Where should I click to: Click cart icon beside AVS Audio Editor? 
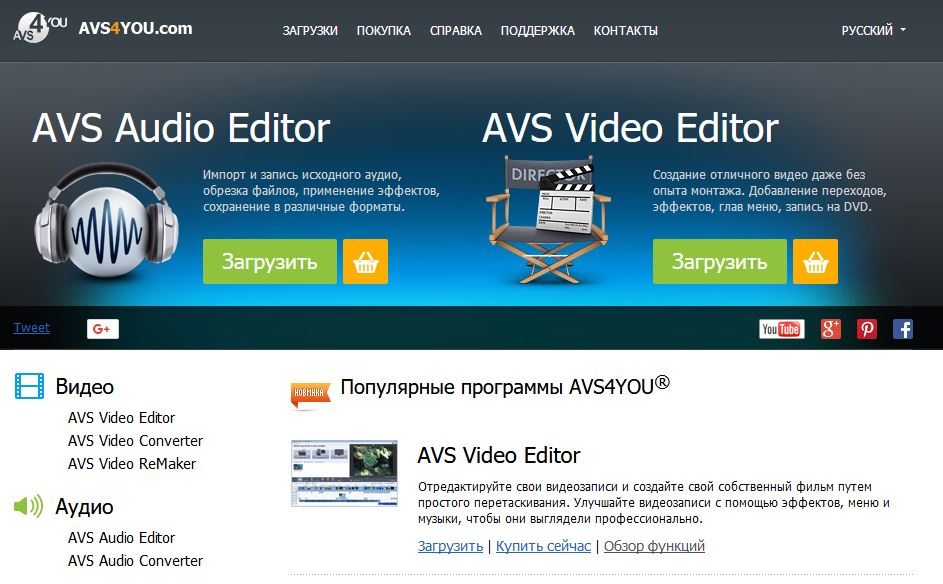click(365, 262)
